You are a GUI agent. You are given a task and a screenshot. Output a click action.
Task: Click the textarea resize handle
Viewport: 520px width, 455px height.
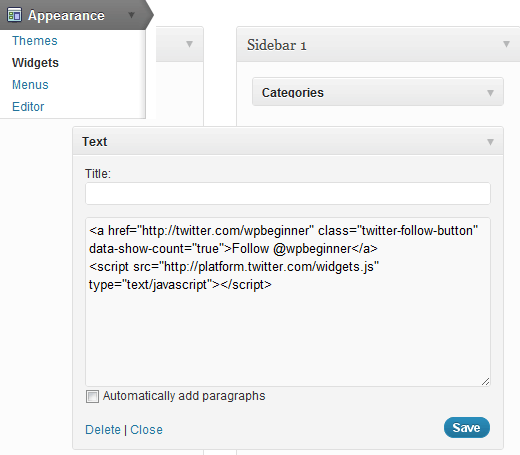tap(485, 382)
